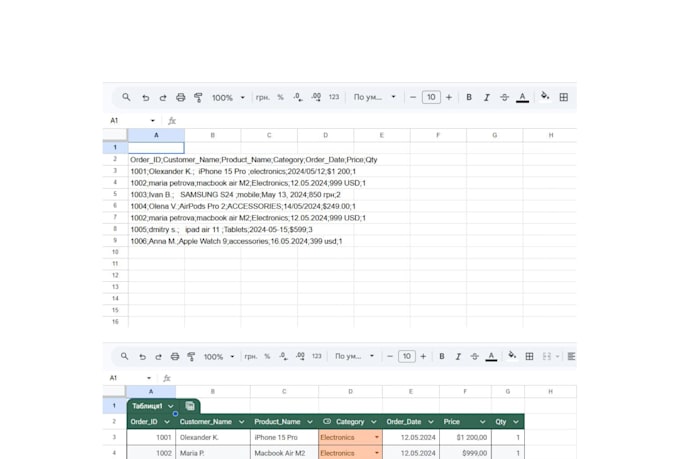This screenshot has width=680, height=459.
Task: Toggle italic in upper spreadsheet toolbar
Action: [x=487, y=98]
